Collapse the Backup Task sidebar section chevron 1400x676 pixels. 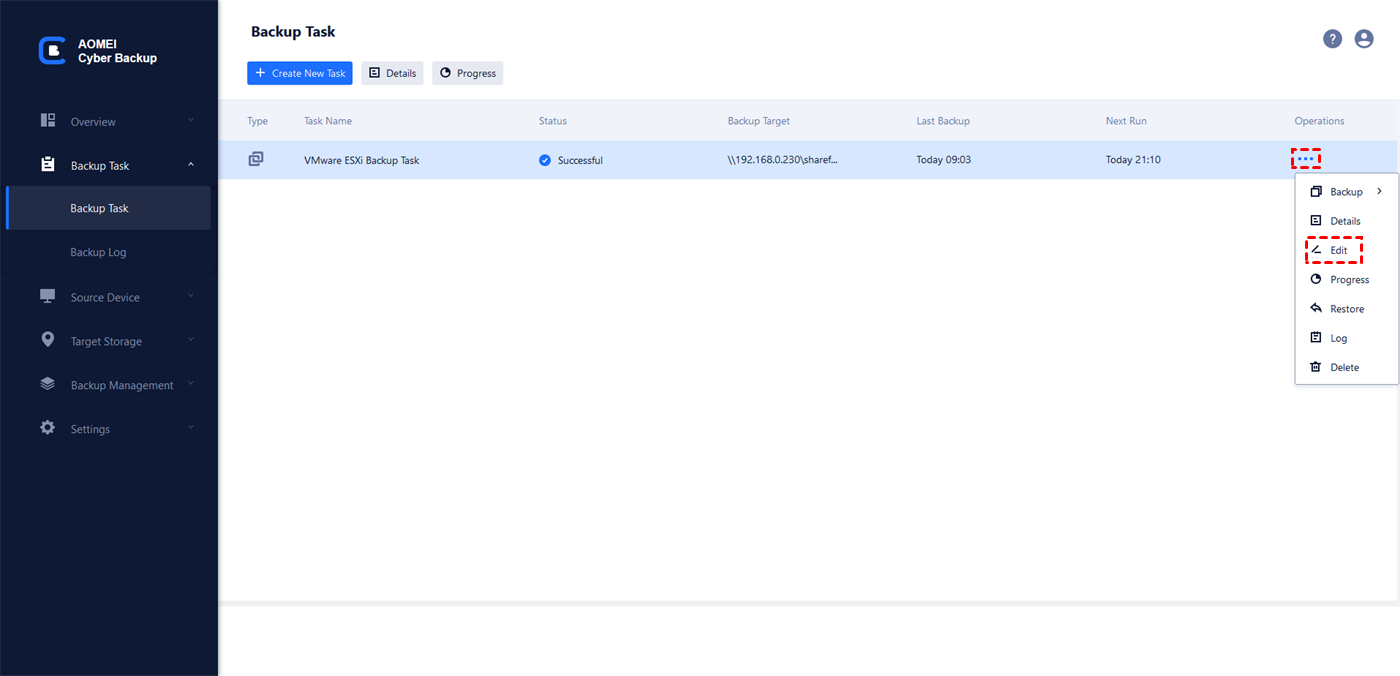(190, 165)
